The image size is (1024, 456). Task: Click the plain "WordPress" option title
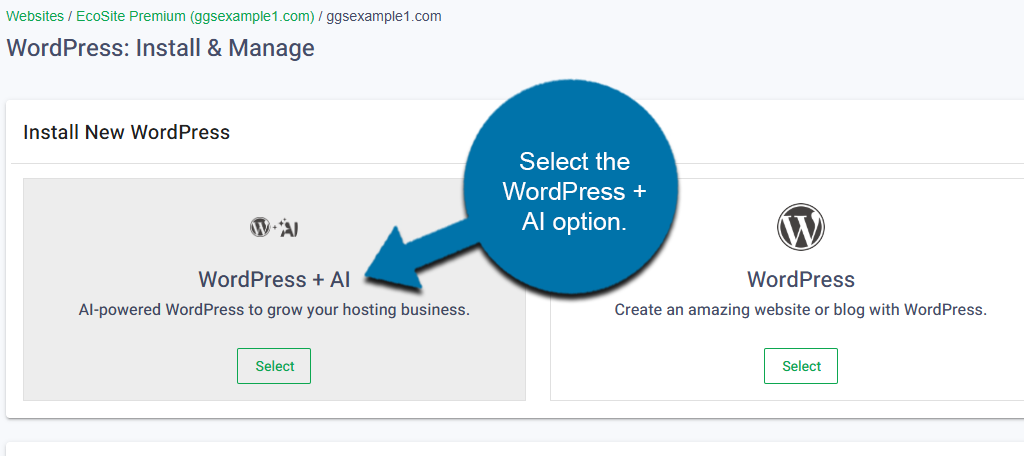(800, 279)
